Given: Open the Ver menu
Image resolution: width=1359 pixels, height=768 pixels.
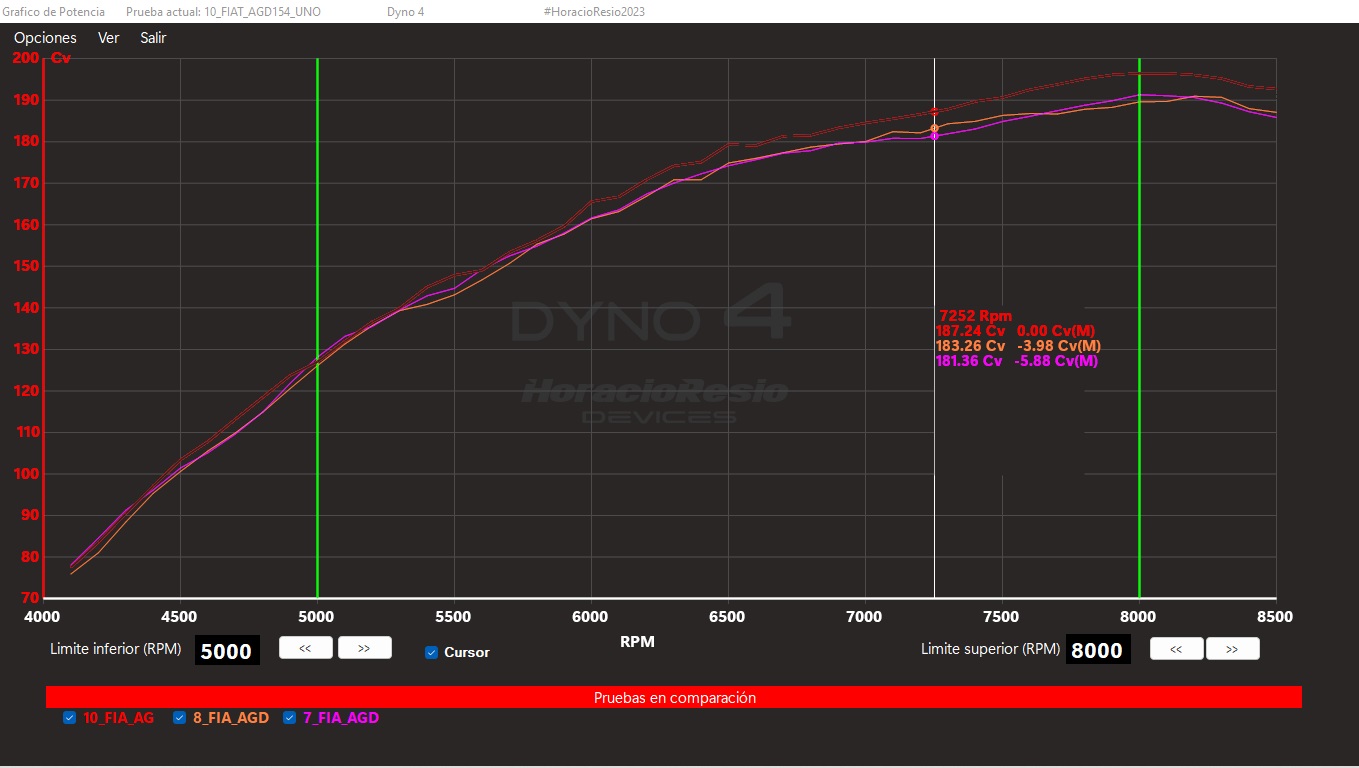Looking at the screenshot, I should [x=108, y=38].
